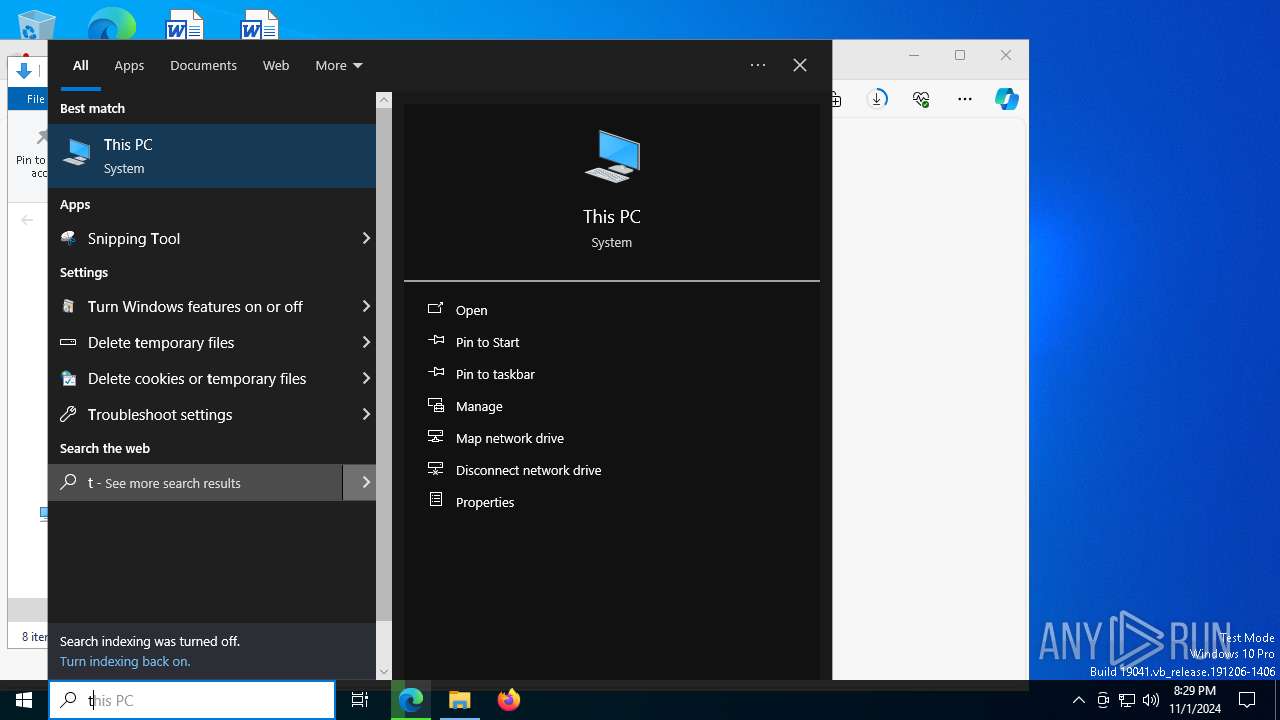This screenshot has width=1280, height=720.
Task: Expand Snipping Tool result arrow
Action: coord(366,238)
